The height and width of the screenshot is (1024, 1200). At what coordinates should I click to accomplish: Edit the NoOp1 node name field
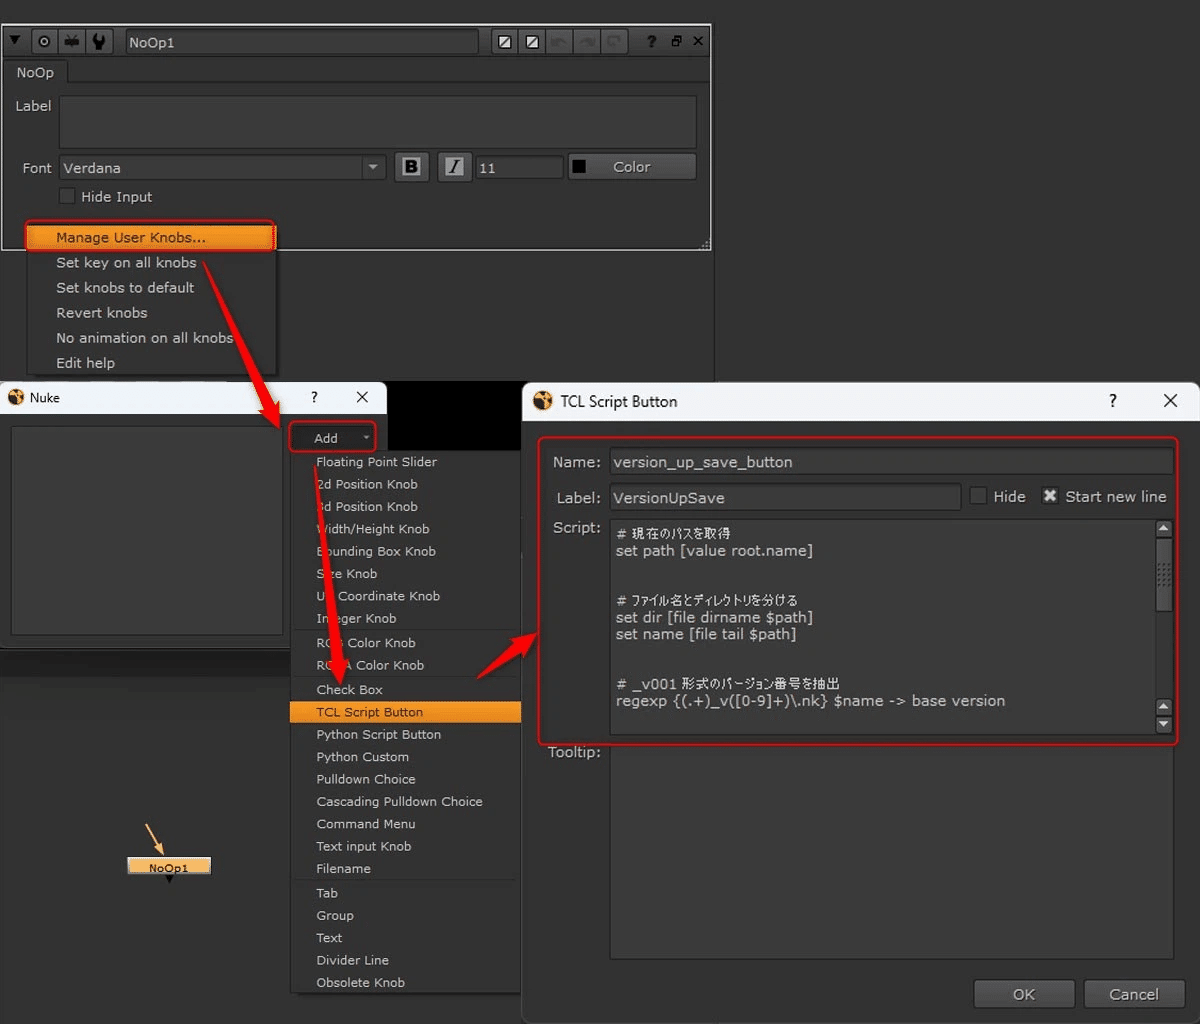pyautogui.click(x=301, y=42)
